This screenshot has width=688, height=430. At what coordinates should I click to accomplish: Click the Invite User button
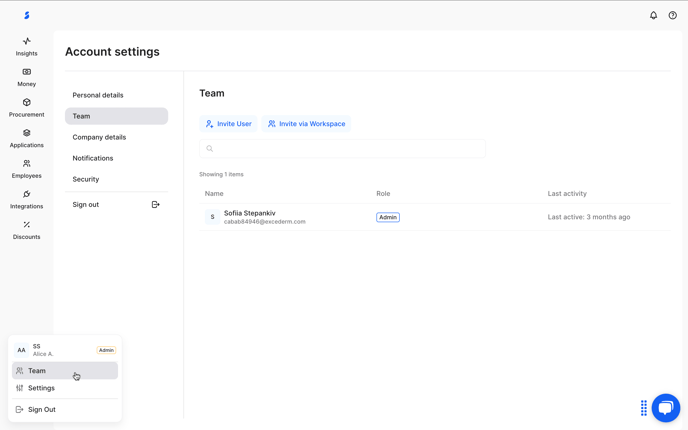[x=228, y=124]
